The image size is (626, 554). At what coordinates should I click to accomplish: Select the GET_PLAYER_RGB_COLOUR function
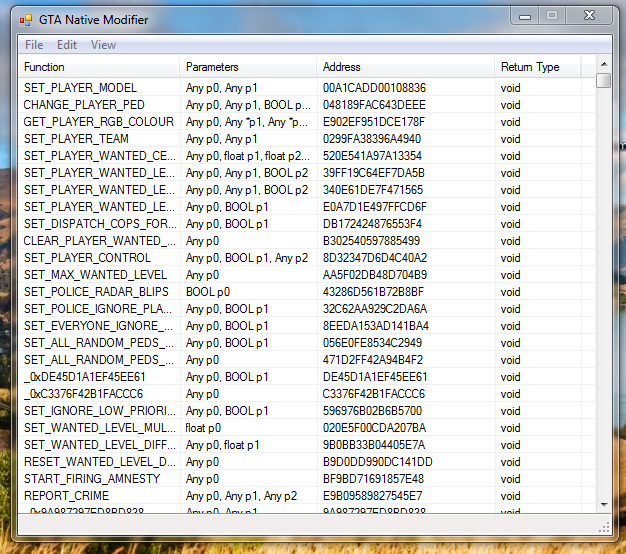(99, 122)
